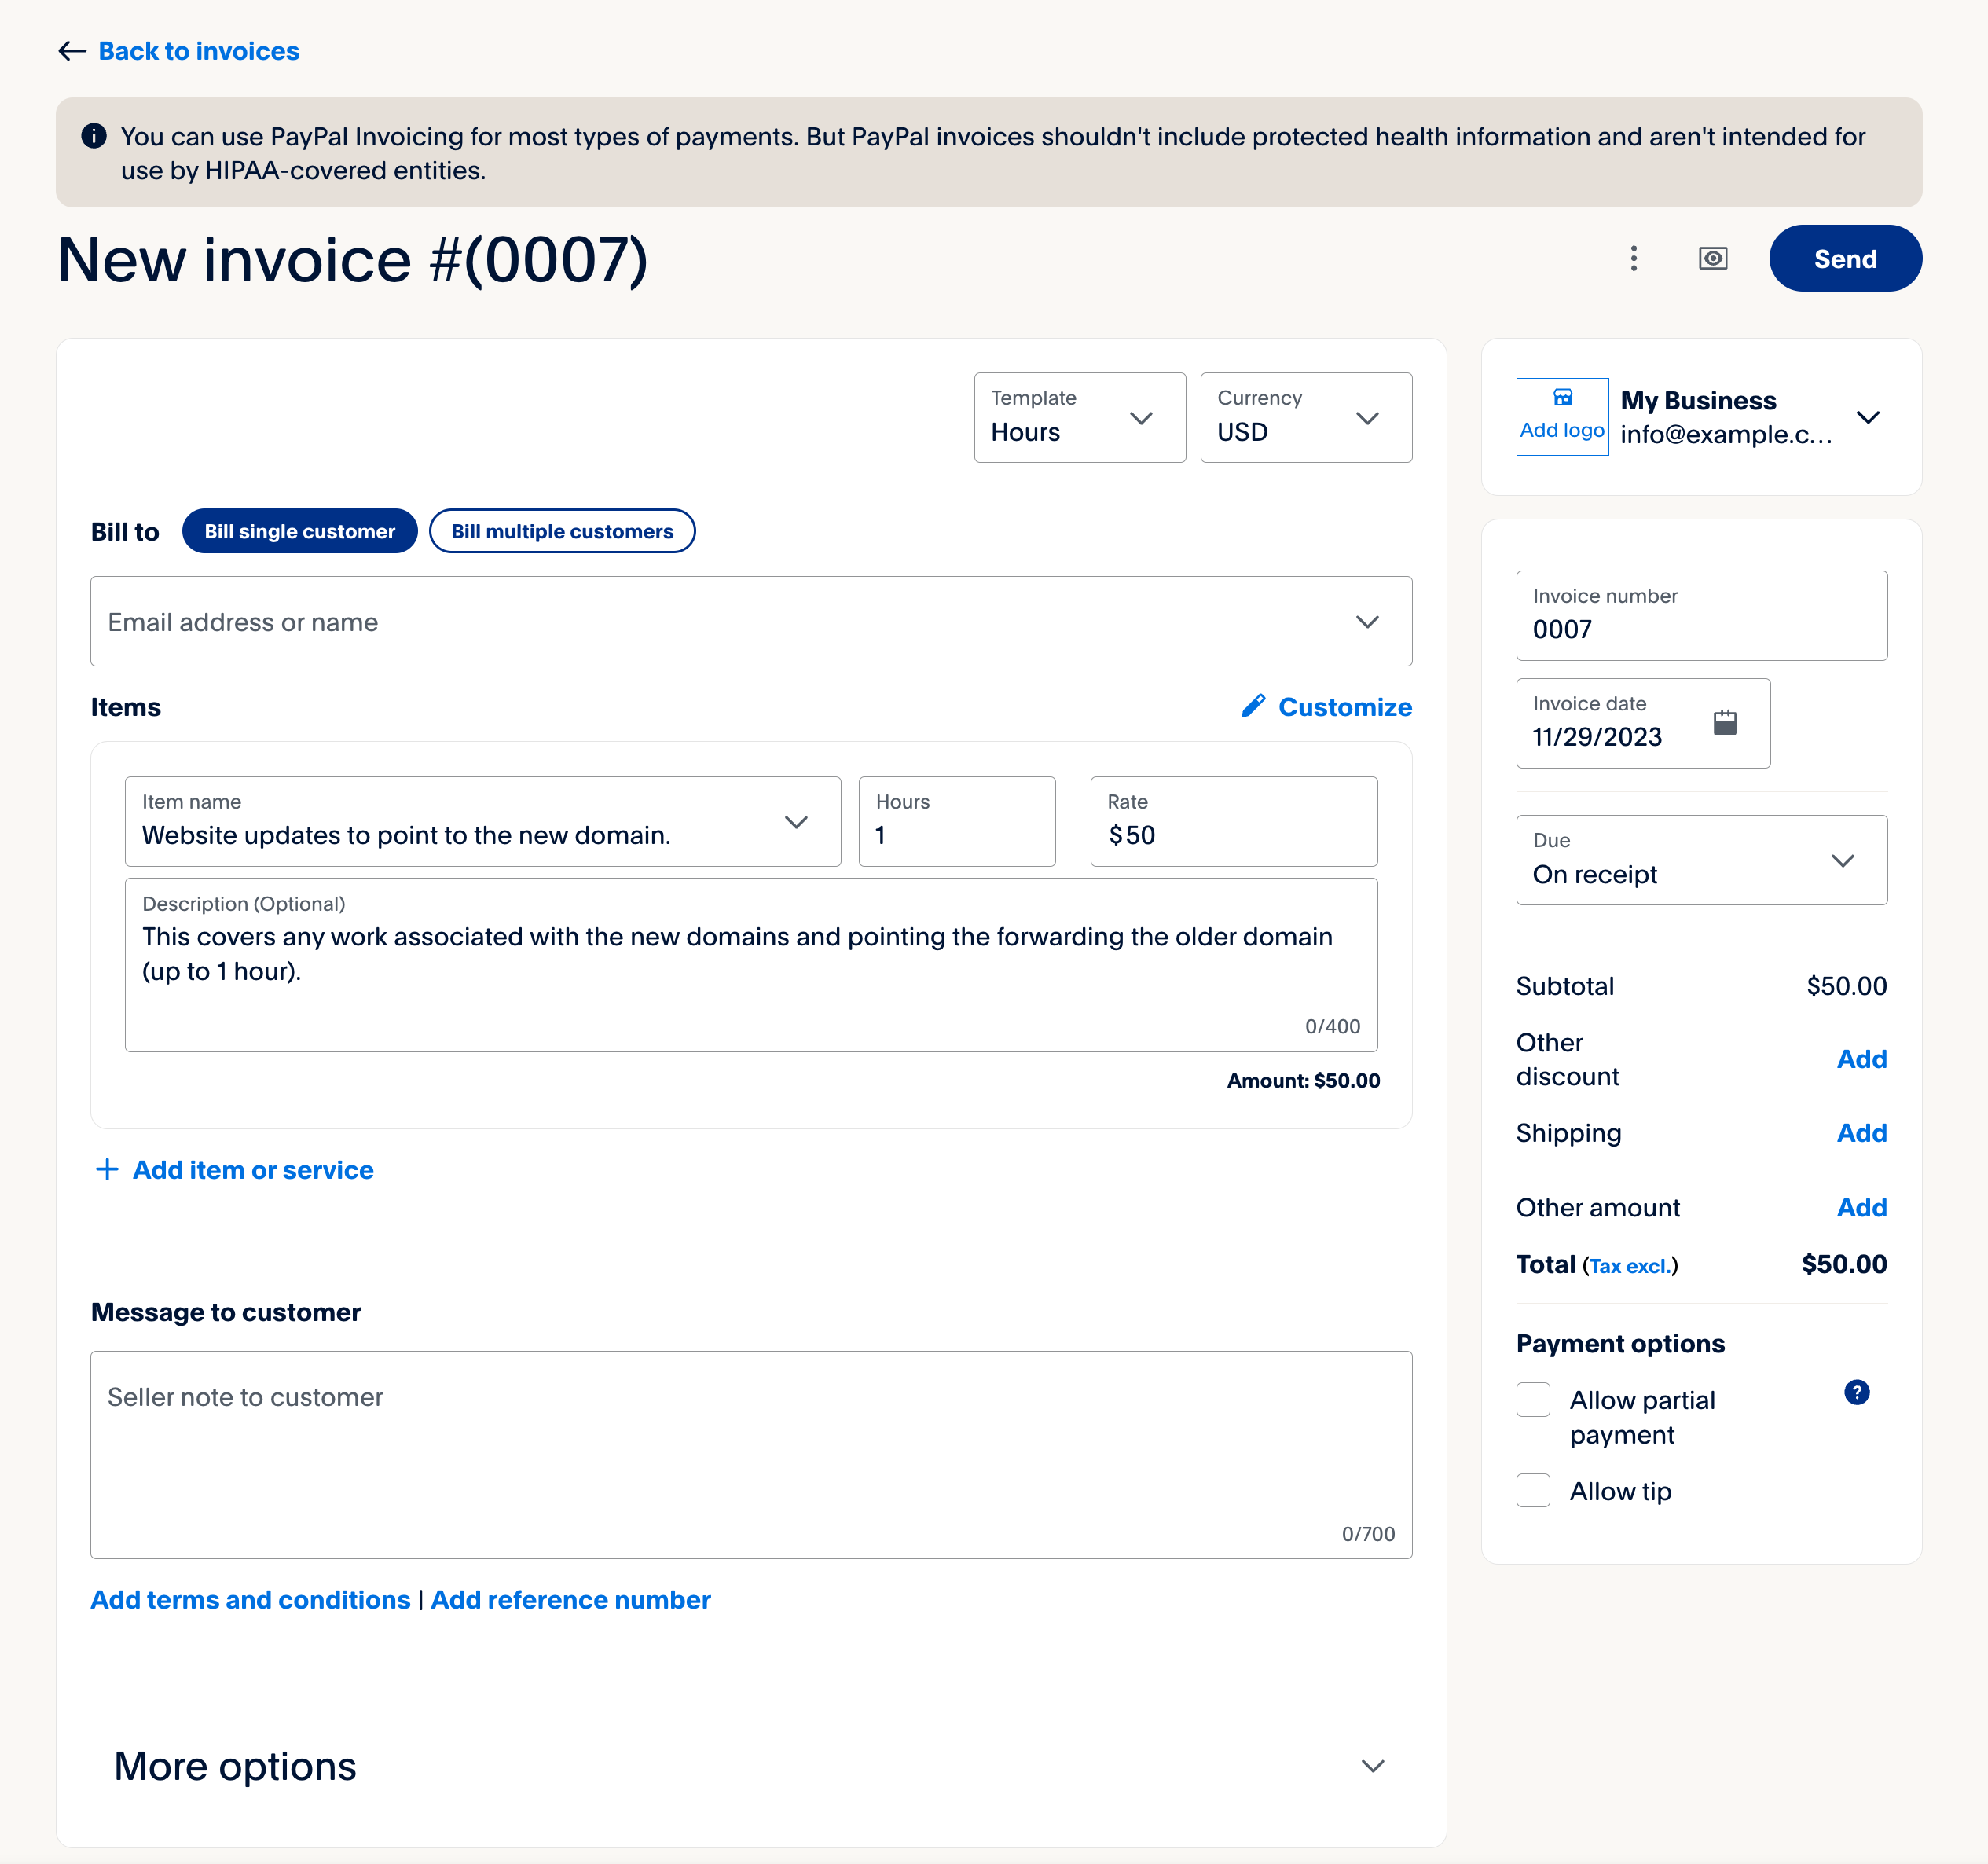The image size is (1988, 1864).
Task: Click the Customize pencil icon
Action: point(1253,706)
